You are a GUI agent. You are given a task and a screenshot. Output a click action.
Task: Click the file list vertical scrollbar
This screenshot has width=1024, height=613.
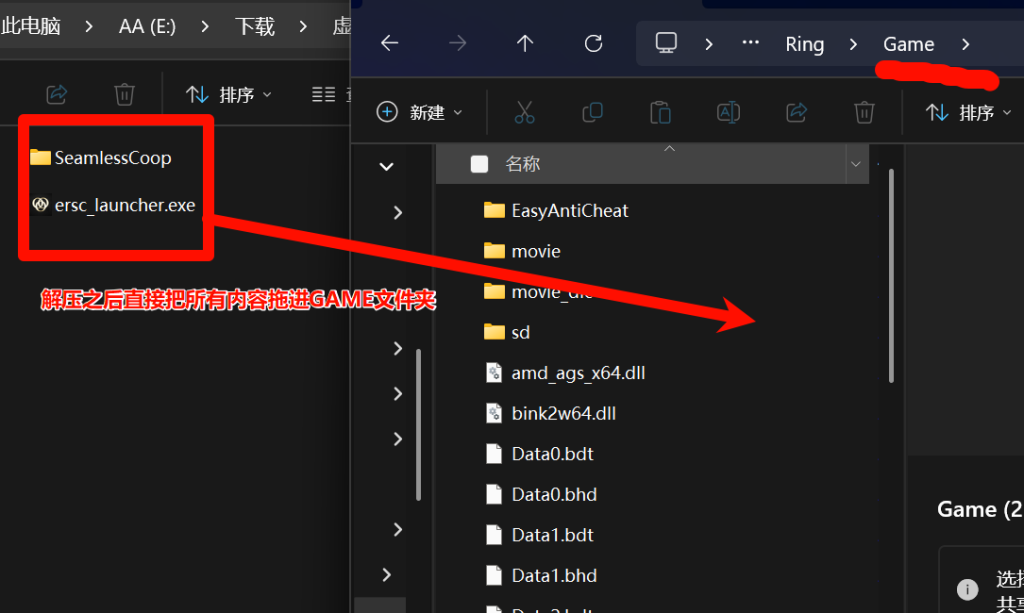[891, 275]
